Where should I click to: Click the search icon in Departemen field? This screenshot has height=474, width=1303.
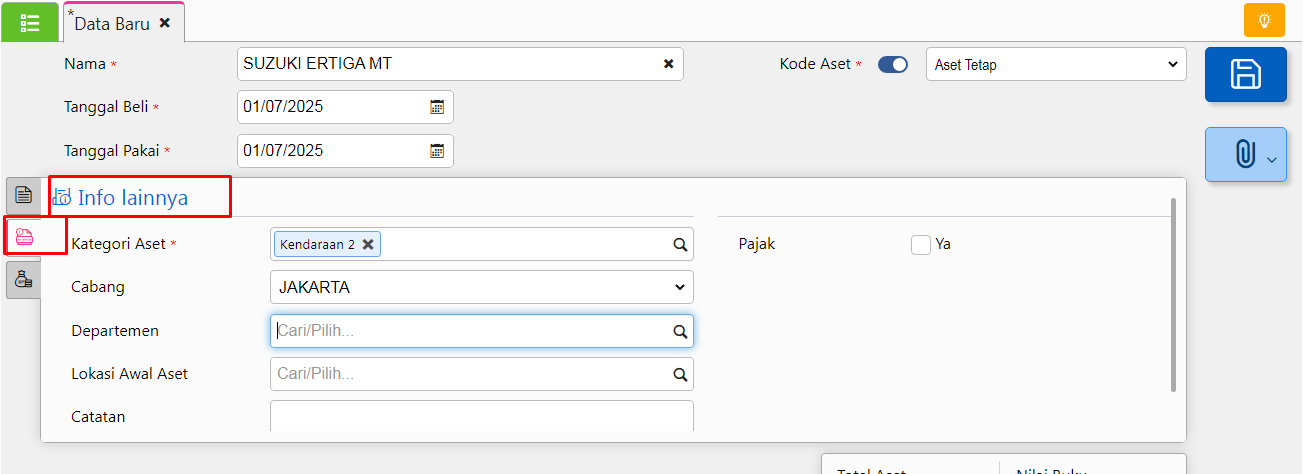[x=680, y=331]
